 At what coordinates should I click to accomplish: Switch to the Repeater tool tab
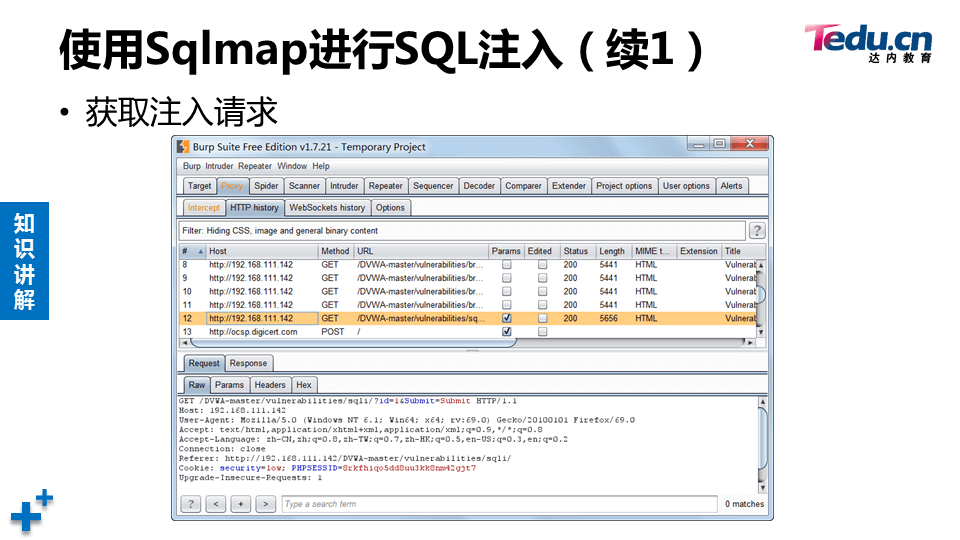386,186
